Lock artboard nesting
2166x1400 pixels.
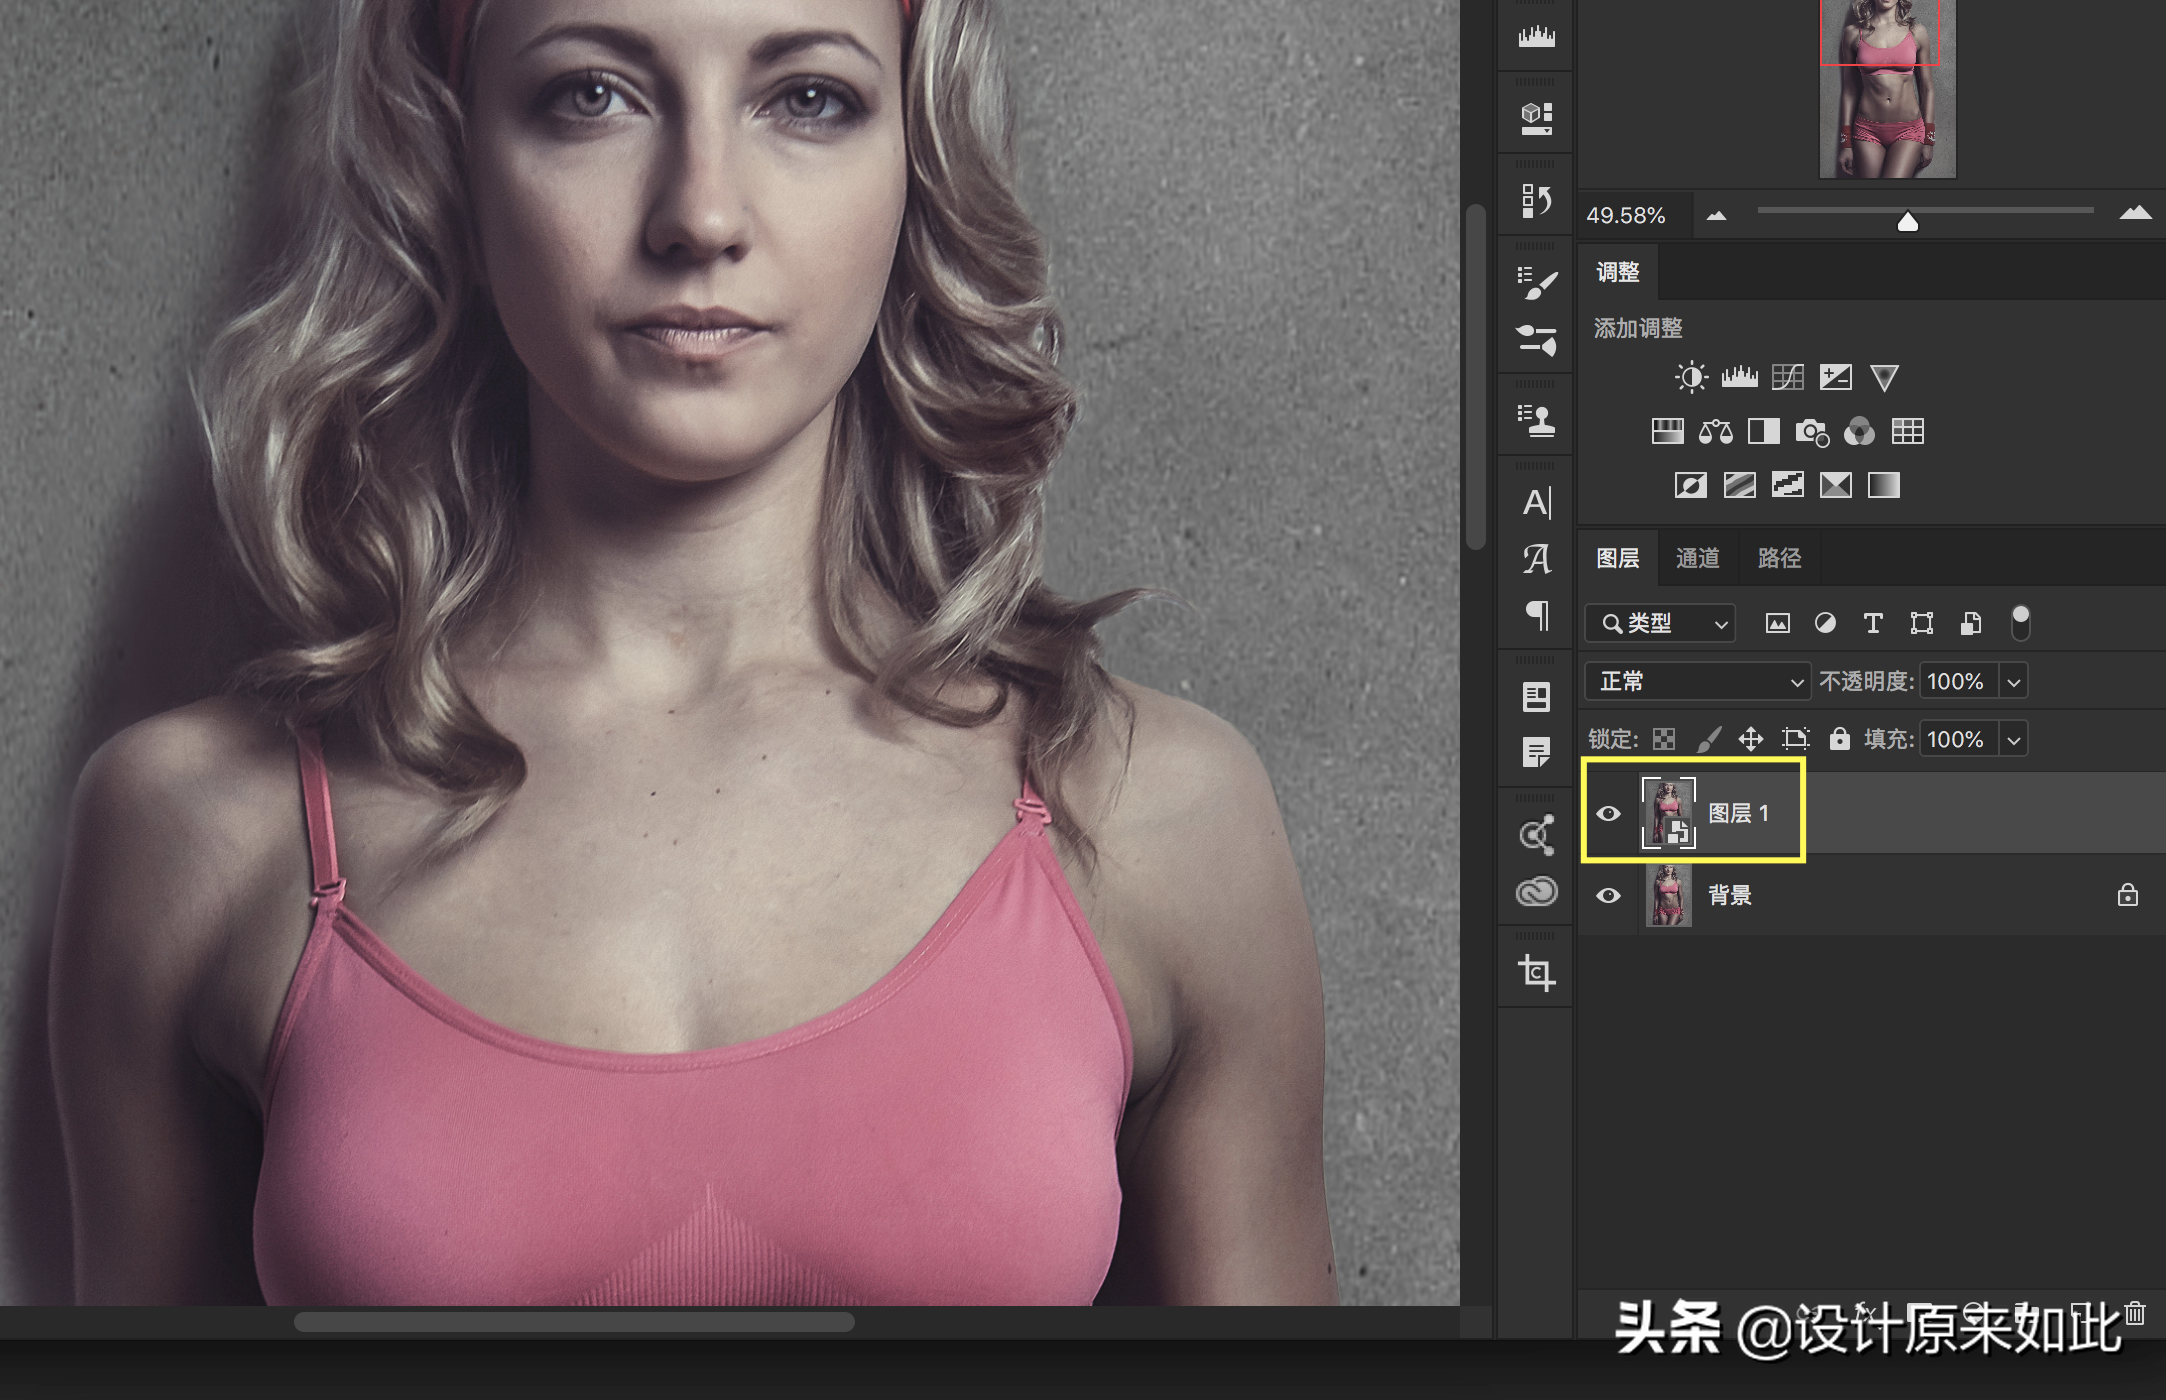click(1796, 739)
